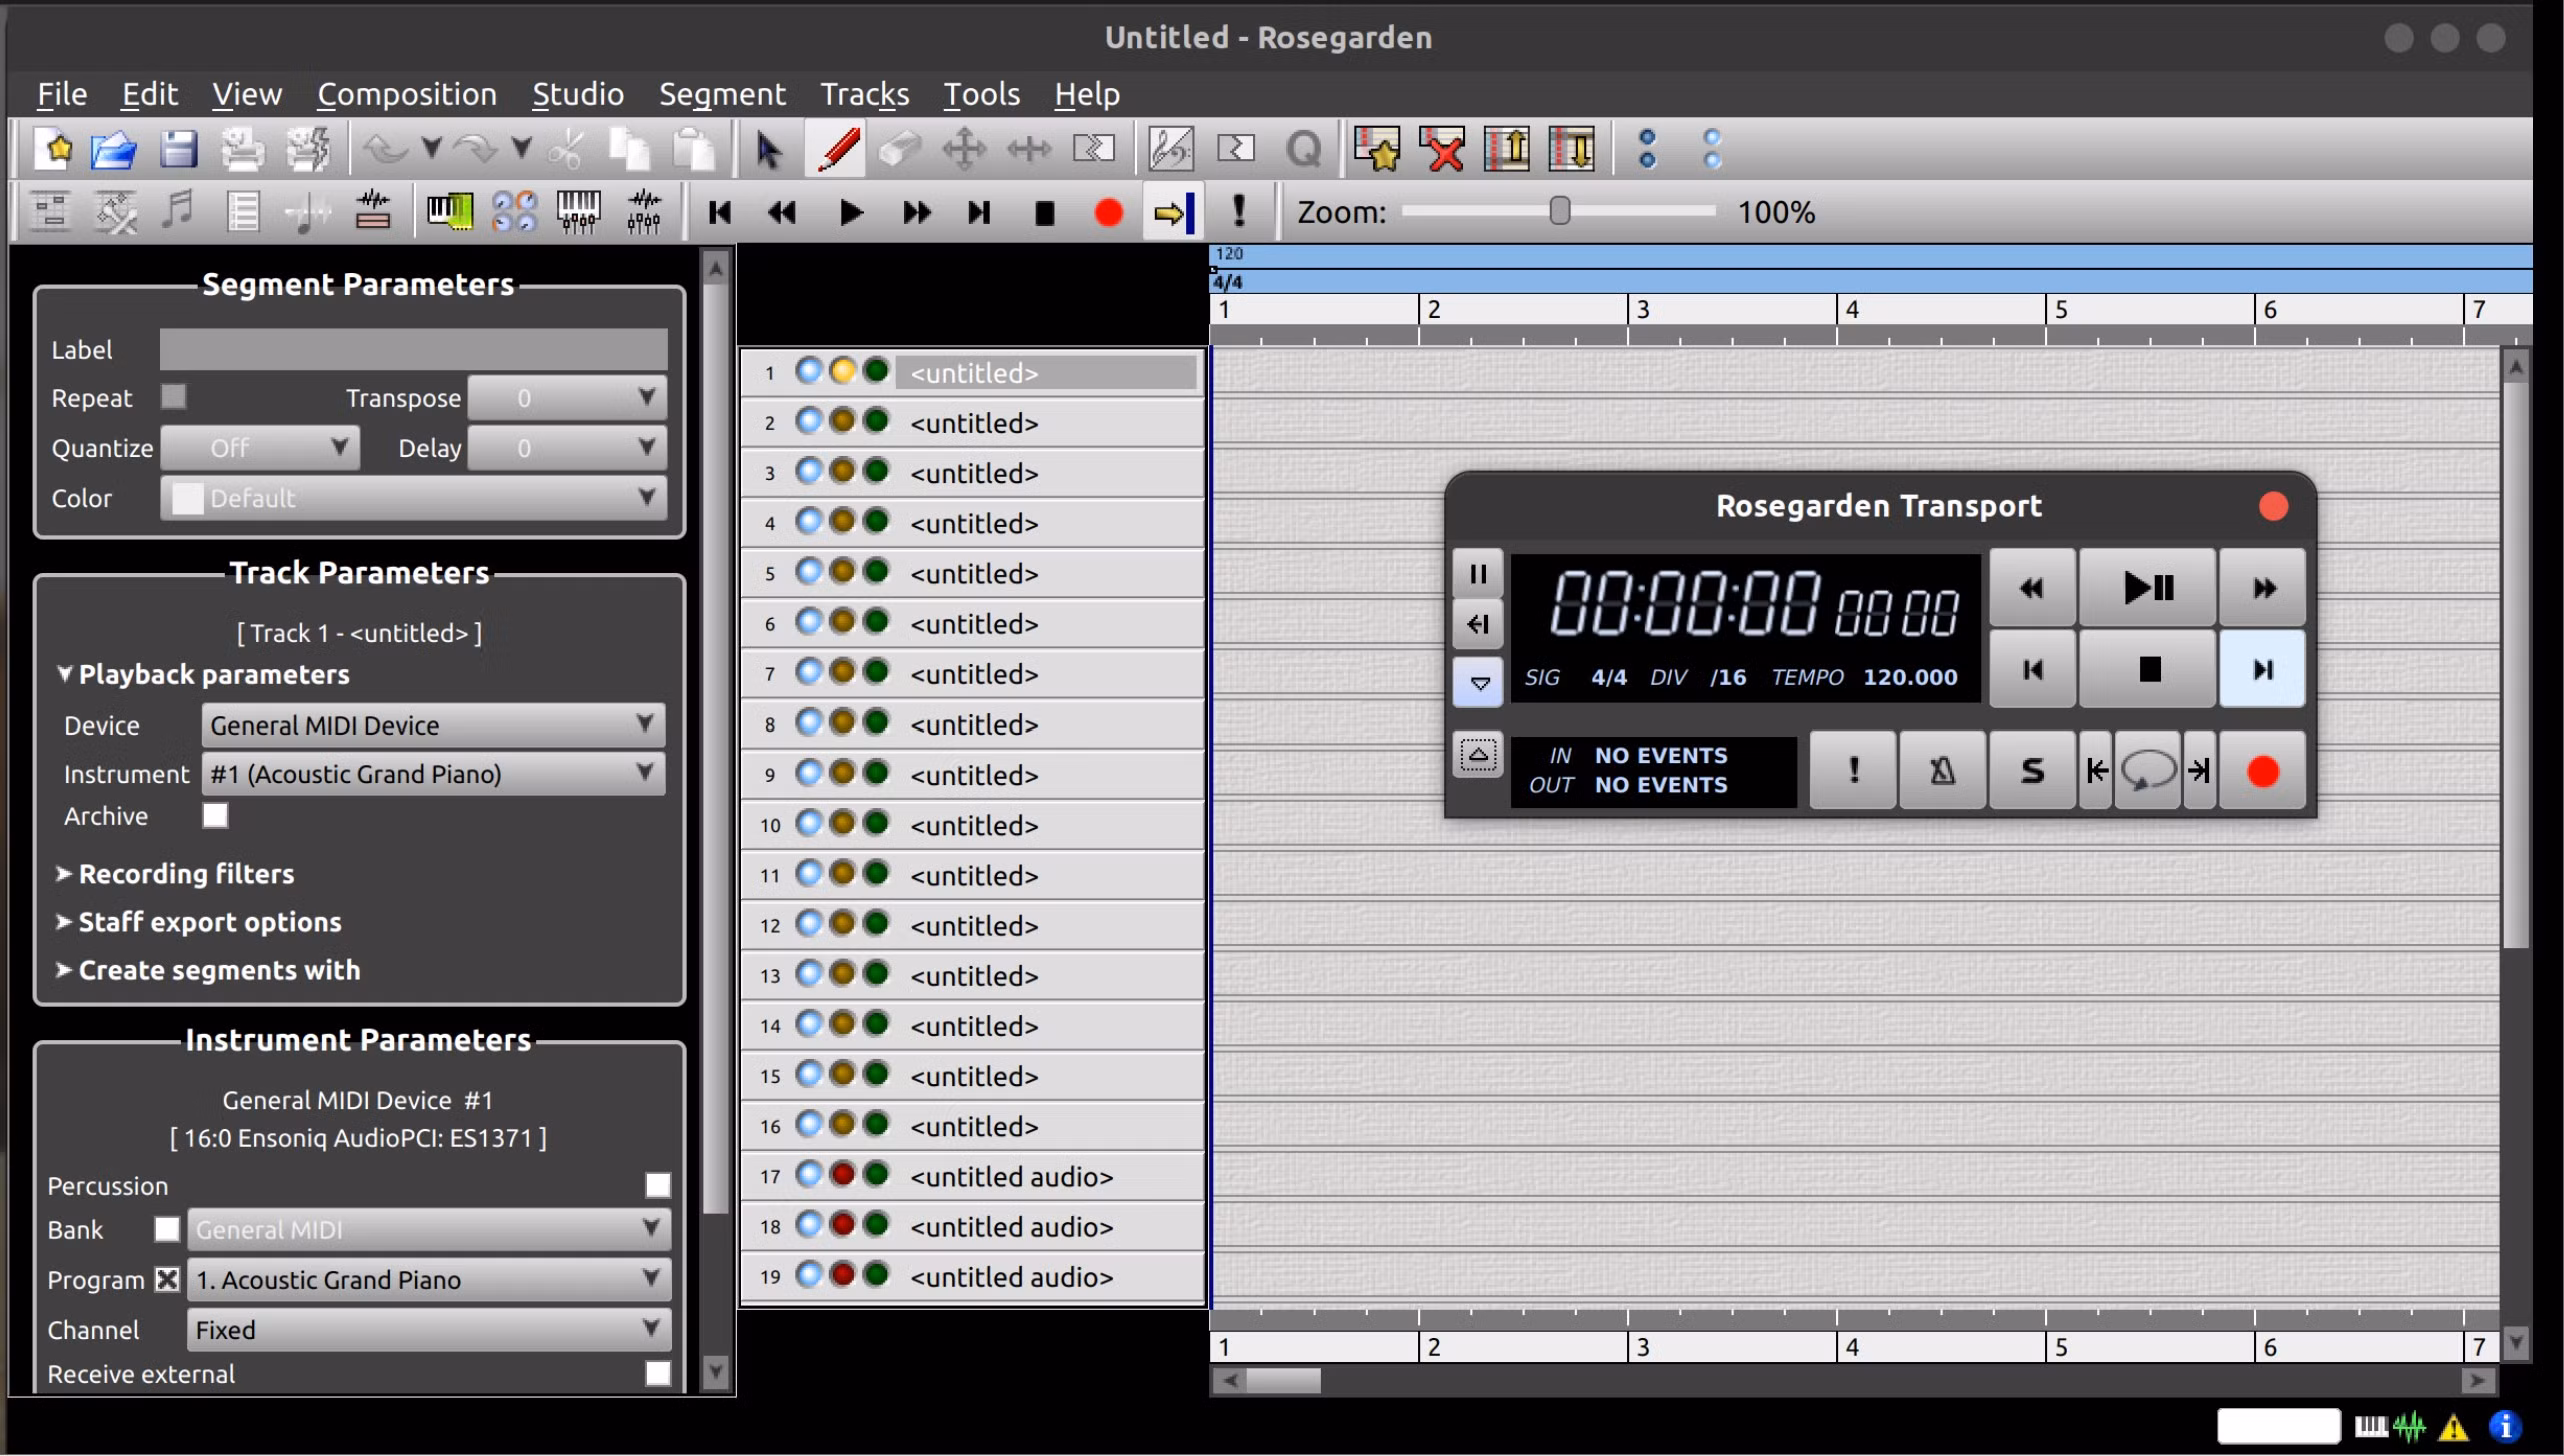Click the Quantize Q icon

point(1303,150)
